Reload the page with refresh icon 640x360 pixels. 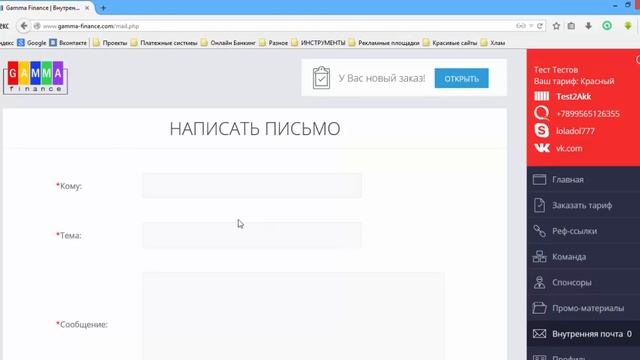540,26
